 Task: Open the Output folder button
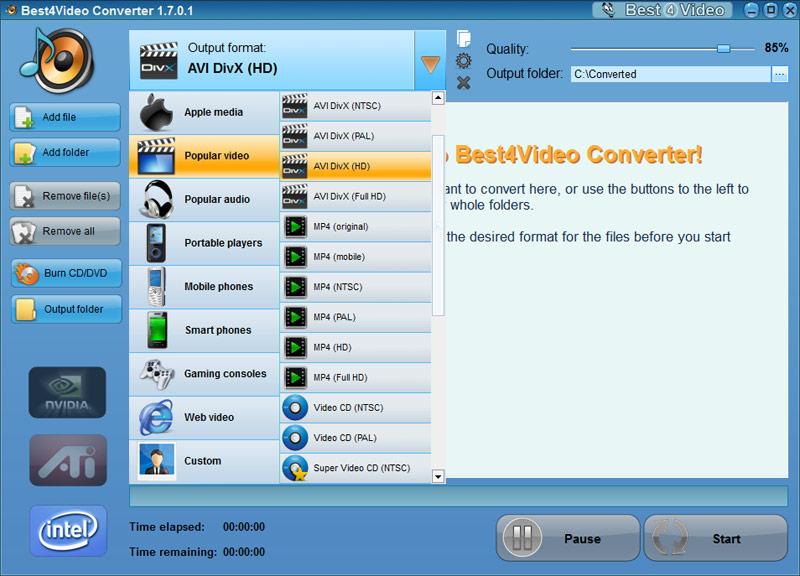click(x=66, y=309)
